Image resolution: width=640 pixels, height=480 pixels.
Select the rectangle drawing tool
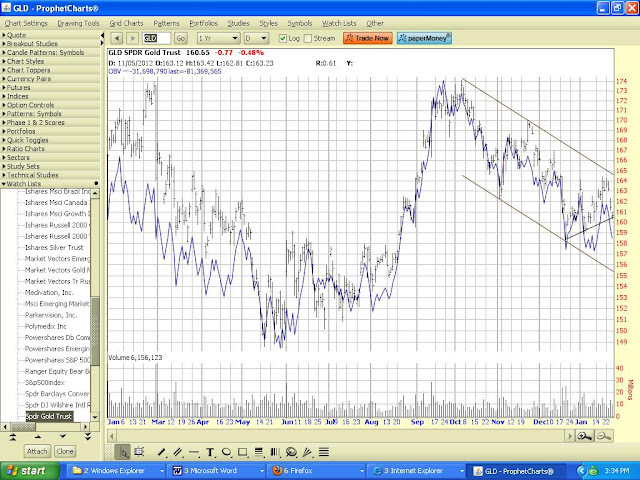[242, 452]
